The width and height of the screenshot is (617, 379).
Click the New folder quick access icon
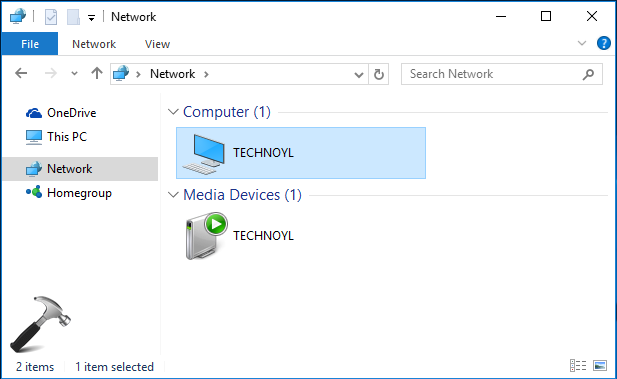point(73,17)
